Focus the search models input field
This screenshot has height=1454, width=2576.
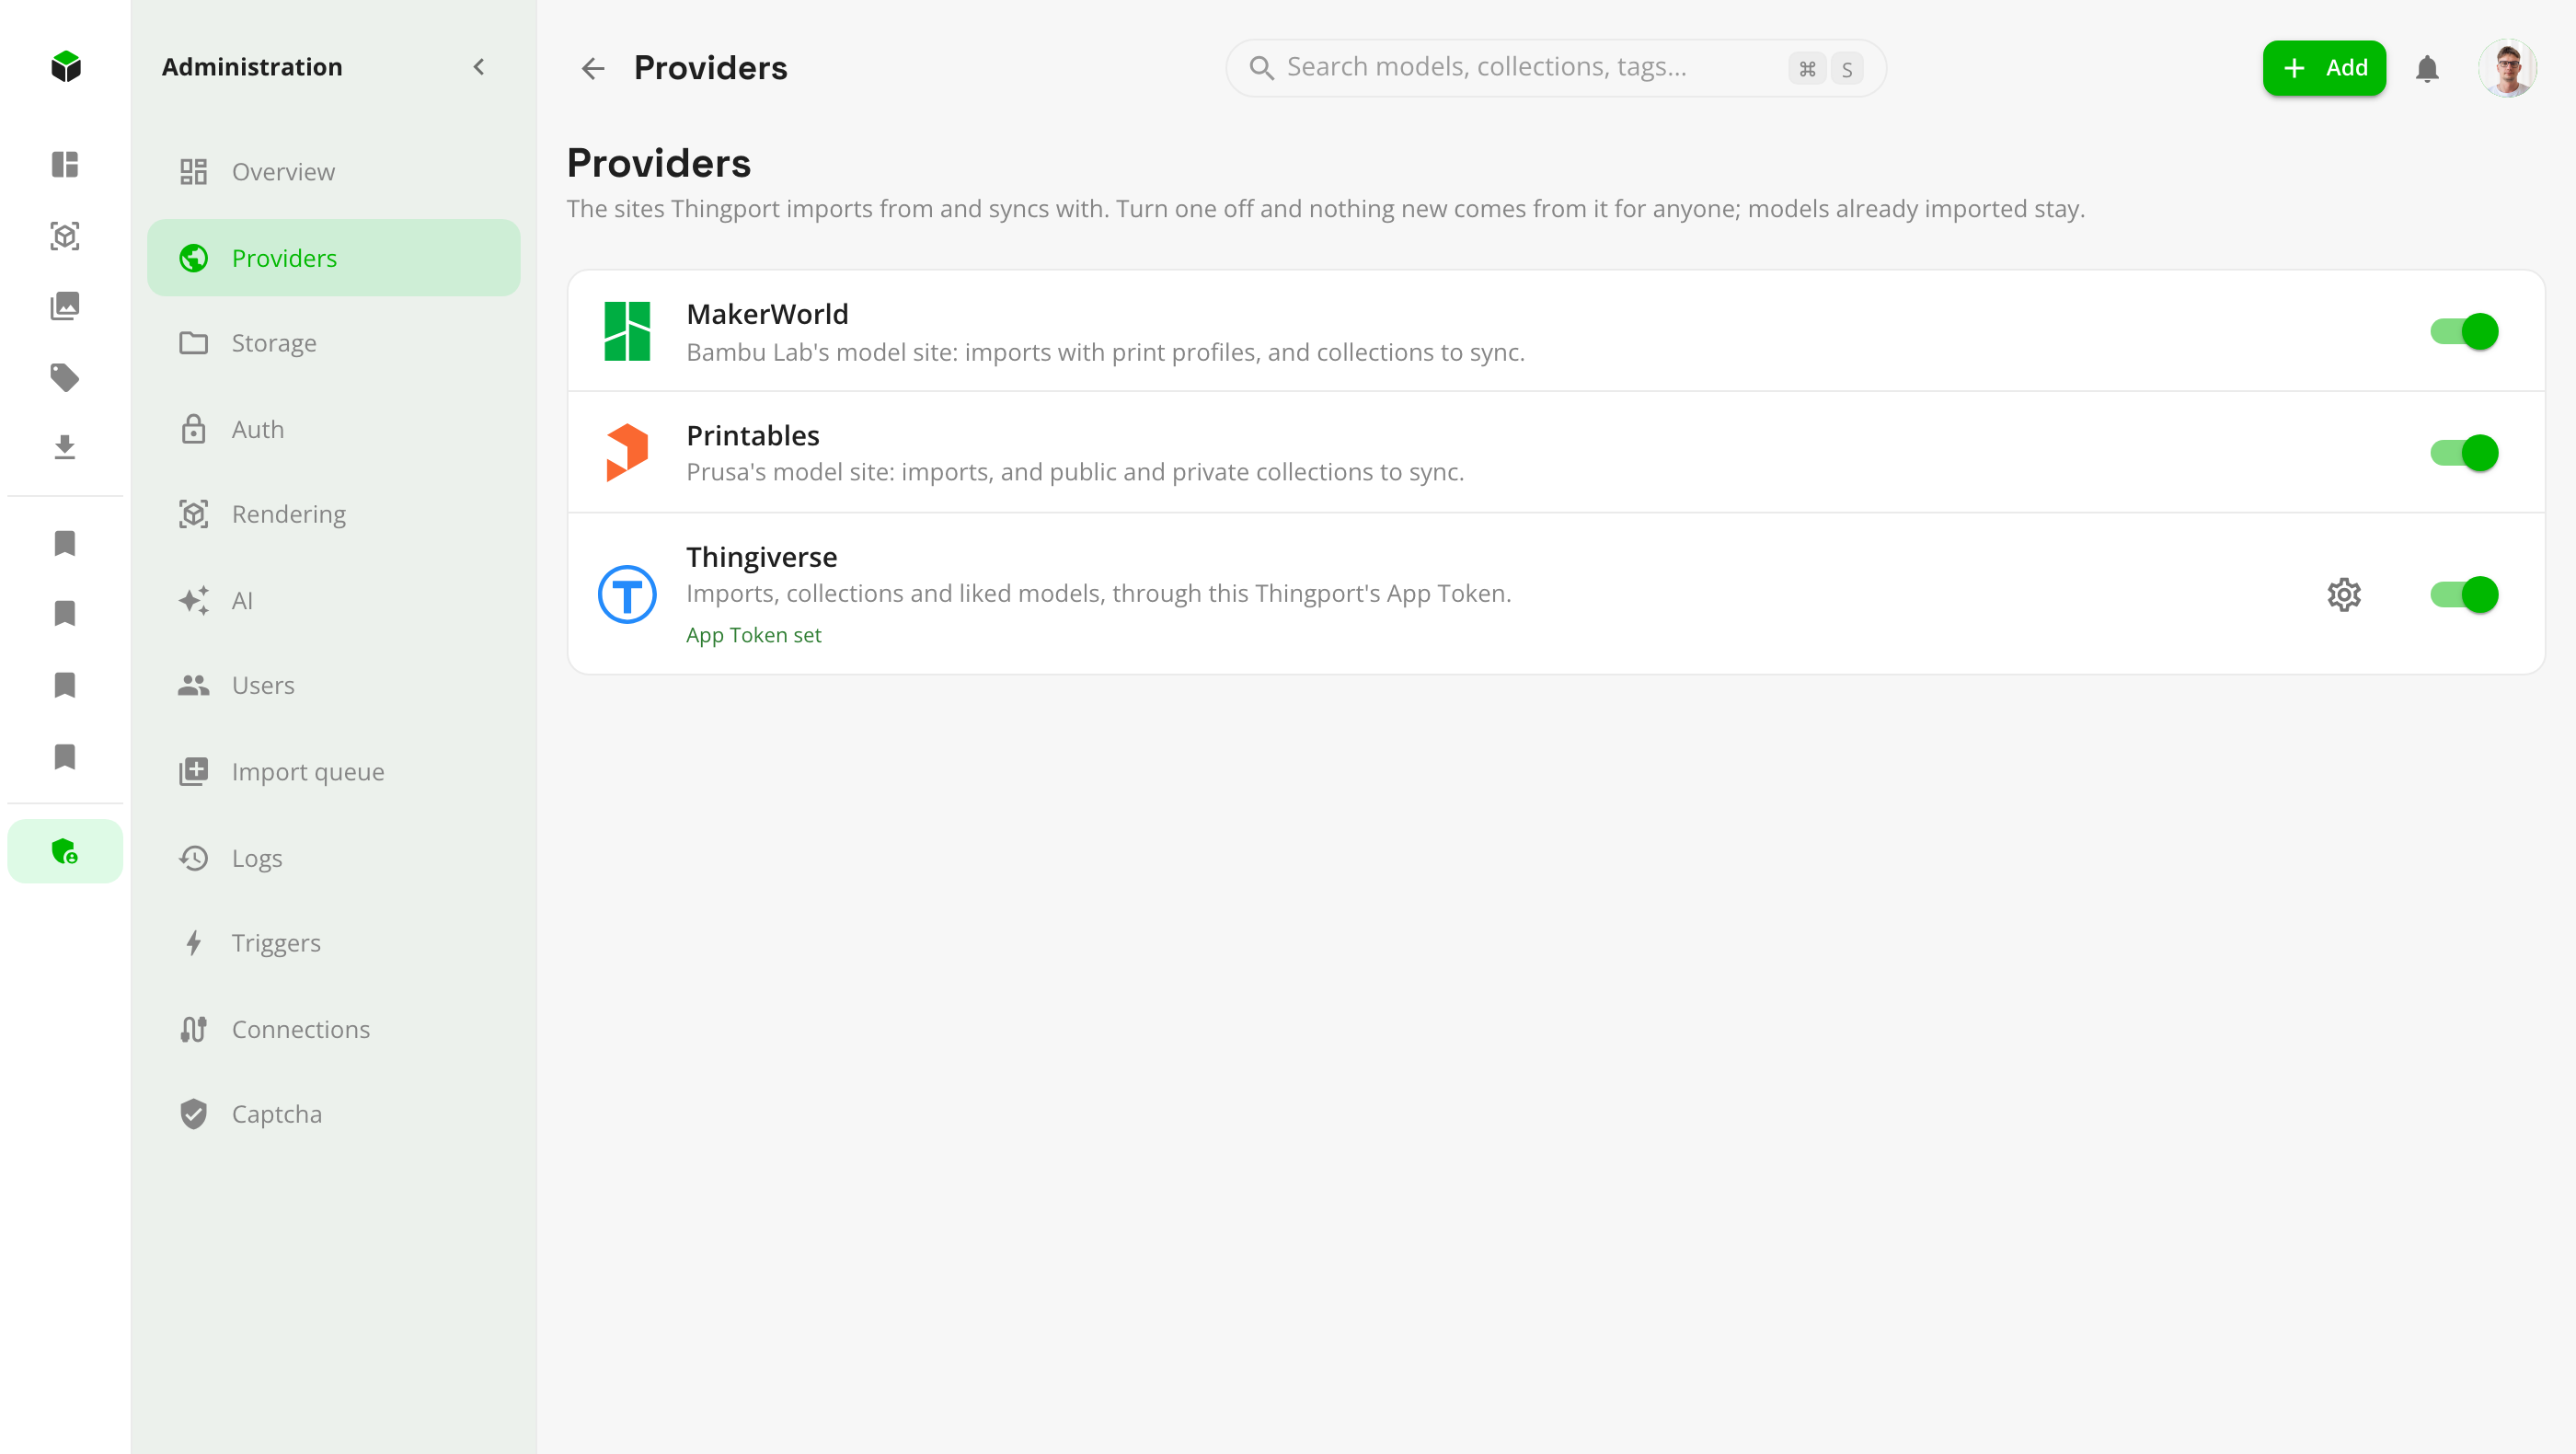click(1556, 68)
